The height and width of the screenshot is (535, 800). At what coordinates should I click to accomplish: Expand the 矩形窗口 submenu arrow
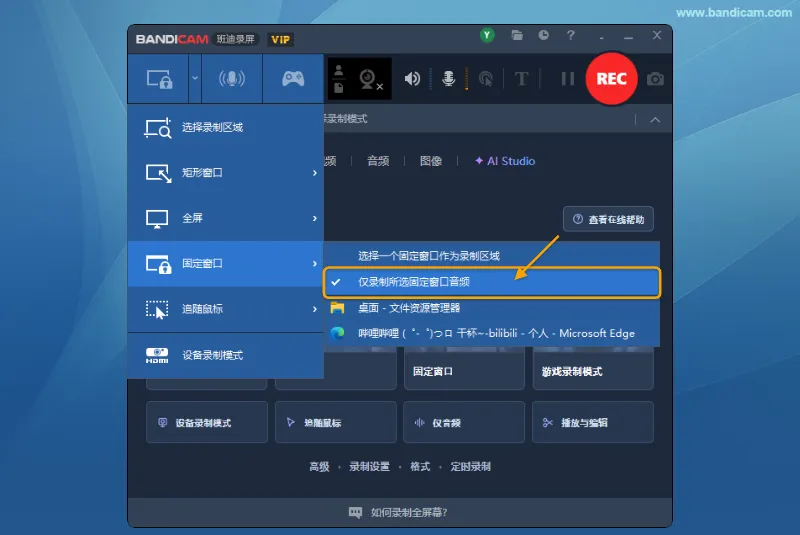(315, 173)
